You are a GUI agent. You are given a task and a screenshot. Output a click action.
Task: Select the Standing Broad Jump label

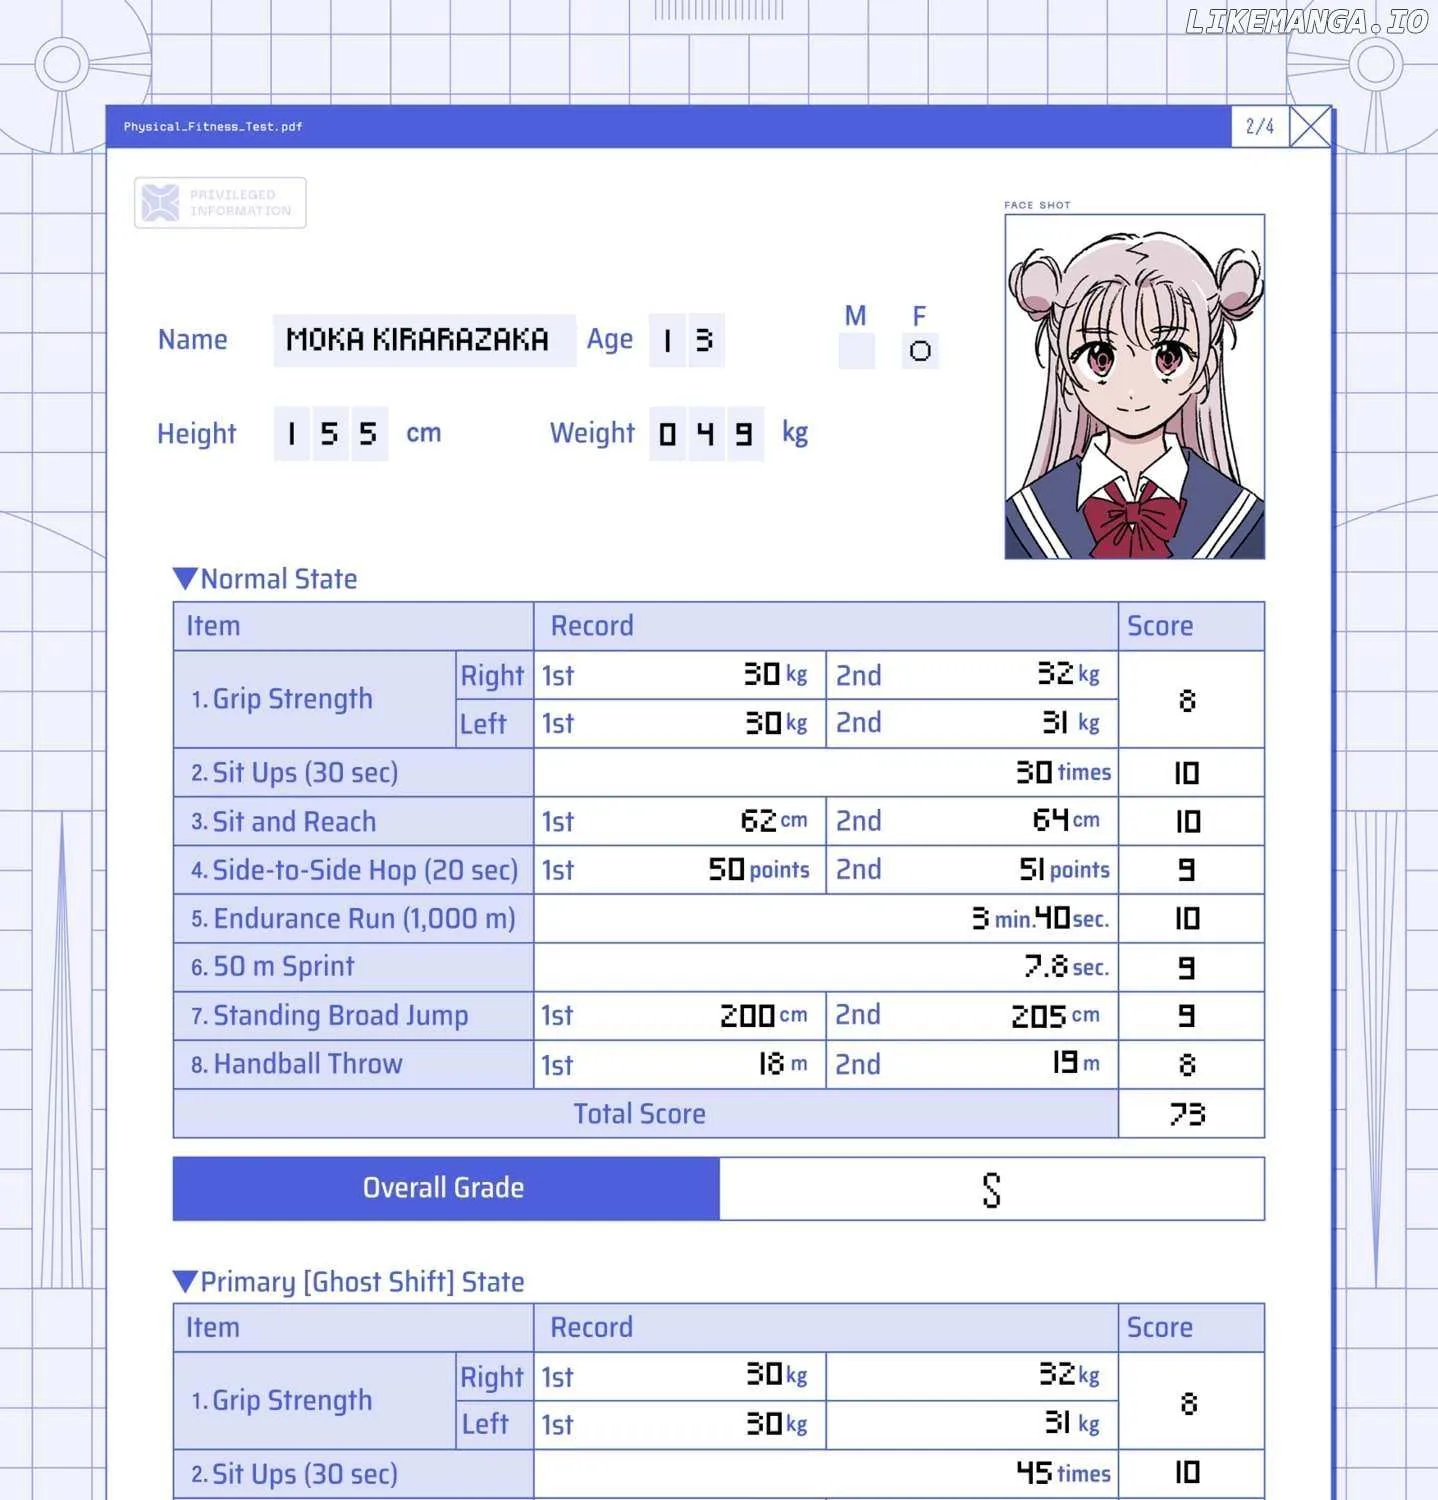[x=330, y=1016]
